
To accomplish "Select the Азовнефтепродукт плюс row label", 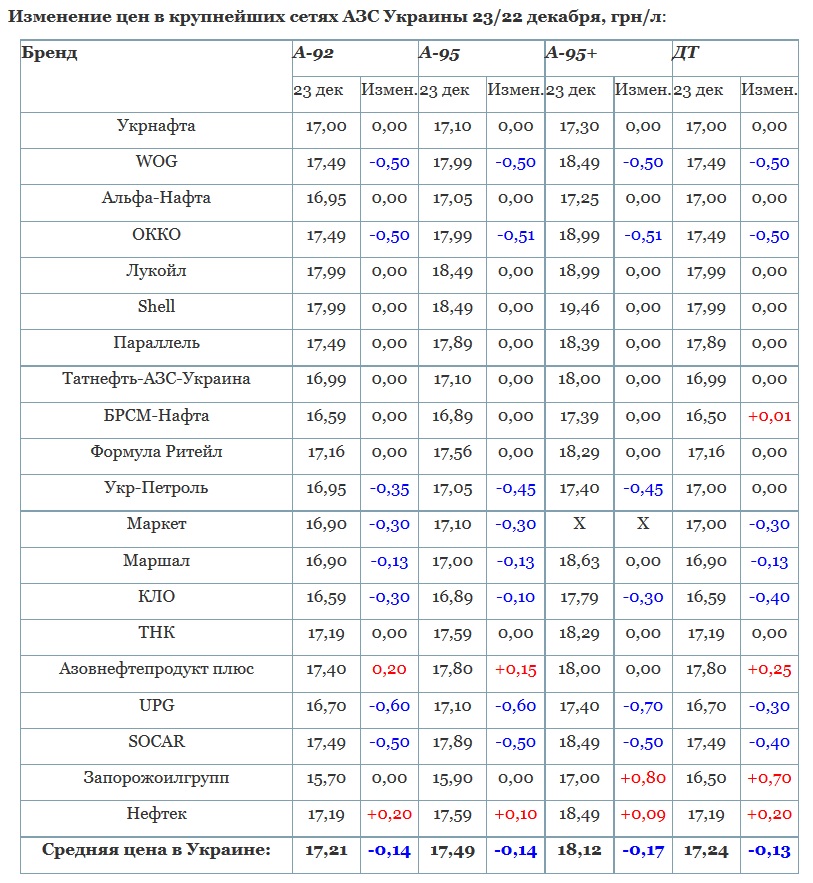I will tap(156, 669).
